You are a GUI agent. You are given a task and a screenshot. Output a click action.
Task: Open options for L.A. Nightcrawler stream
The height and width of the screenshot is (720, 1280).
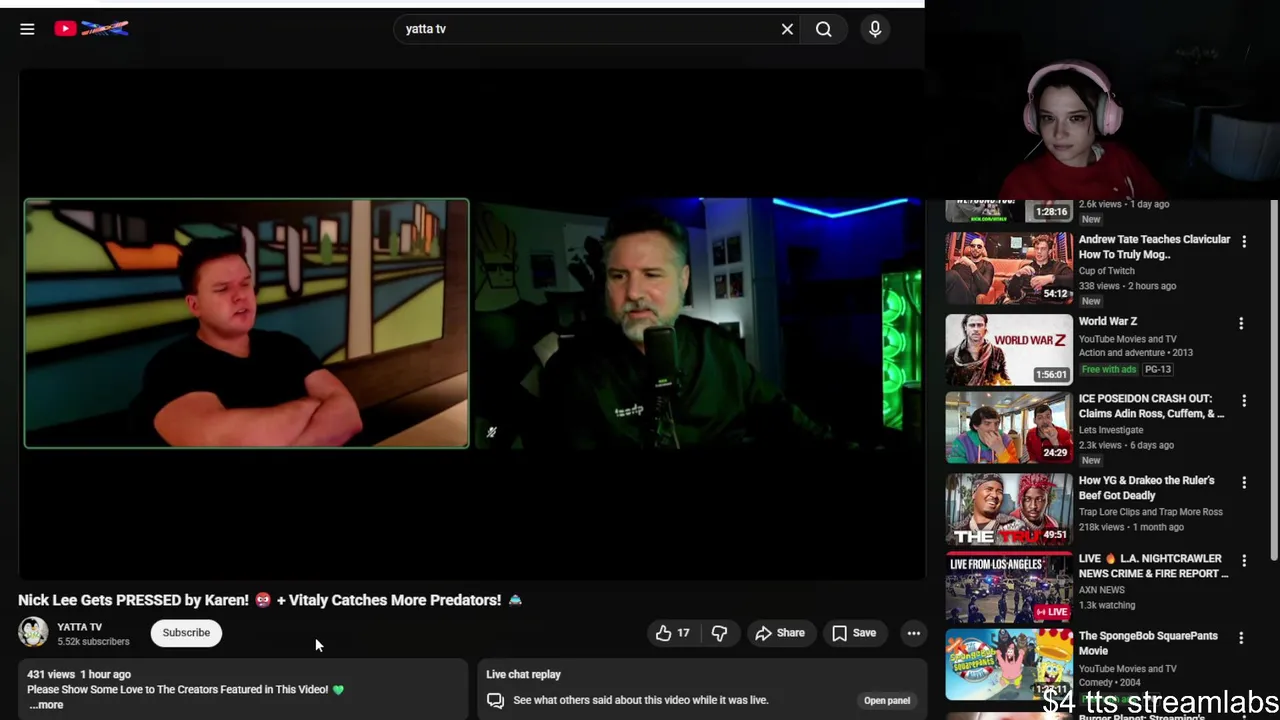tap(1244, 561)
